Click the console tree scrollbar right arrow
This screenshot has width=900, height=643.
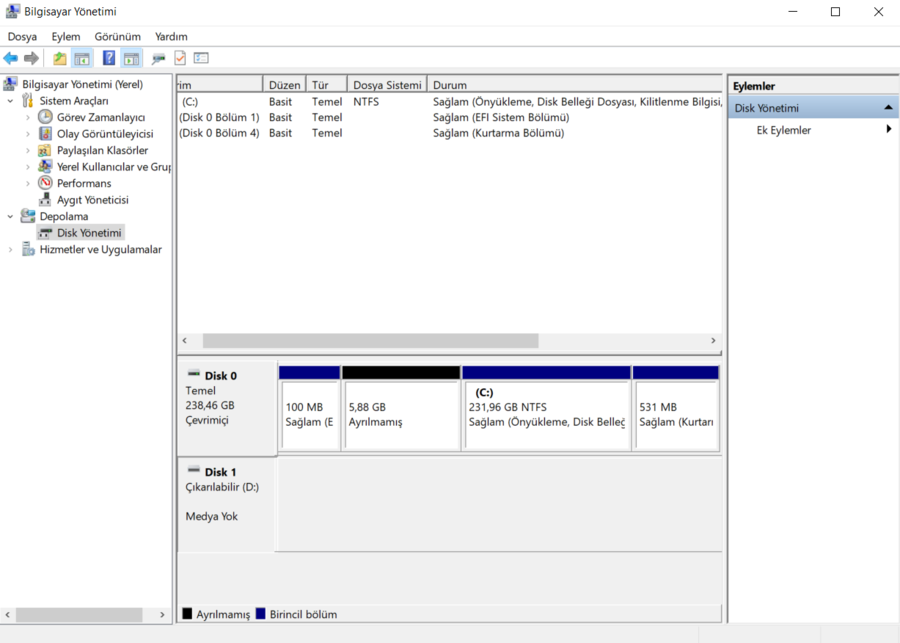click(x=162, y=615)
